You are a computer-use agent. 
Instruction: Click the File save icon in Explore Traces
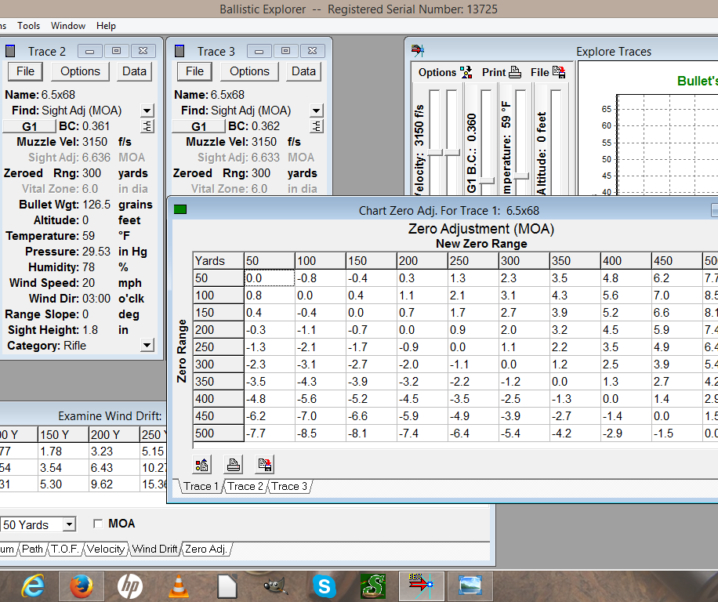pyautogui.click(x=559, y=72)
